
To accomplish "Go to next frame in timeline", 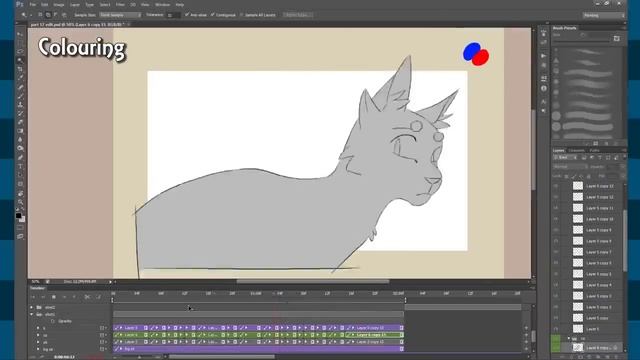I will [x=64, y=297].
